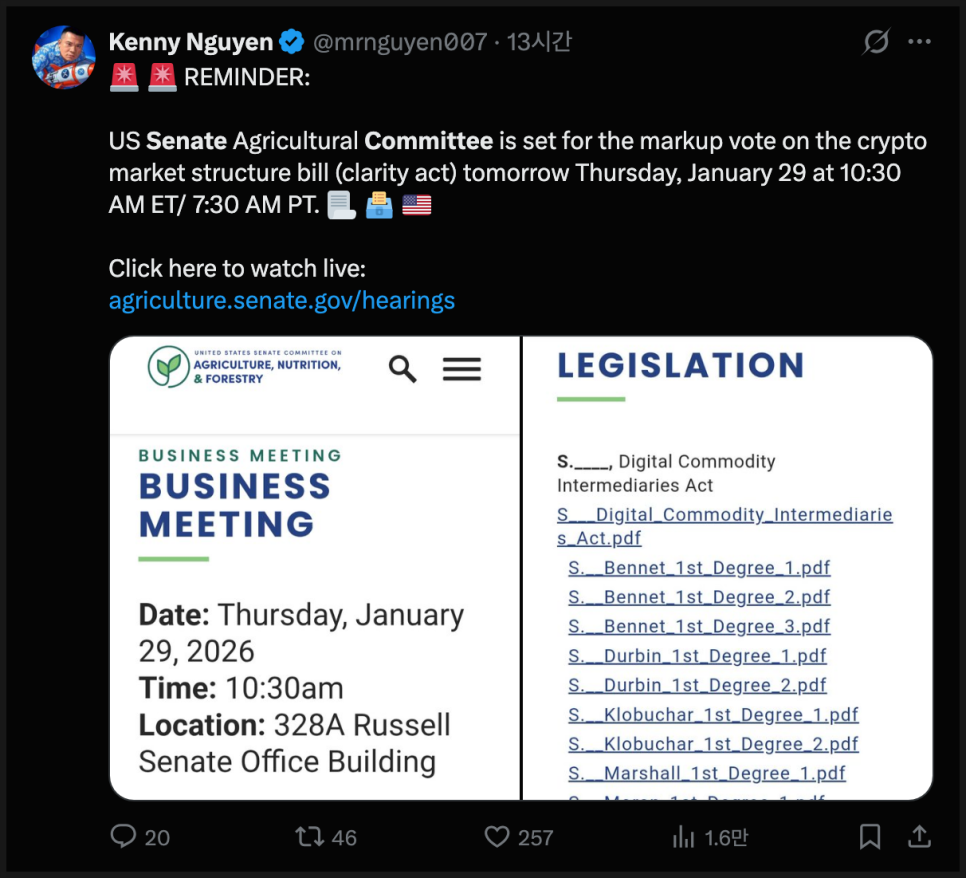
Task: Repost this tweet using retweet icon
Action: point(310,836)
